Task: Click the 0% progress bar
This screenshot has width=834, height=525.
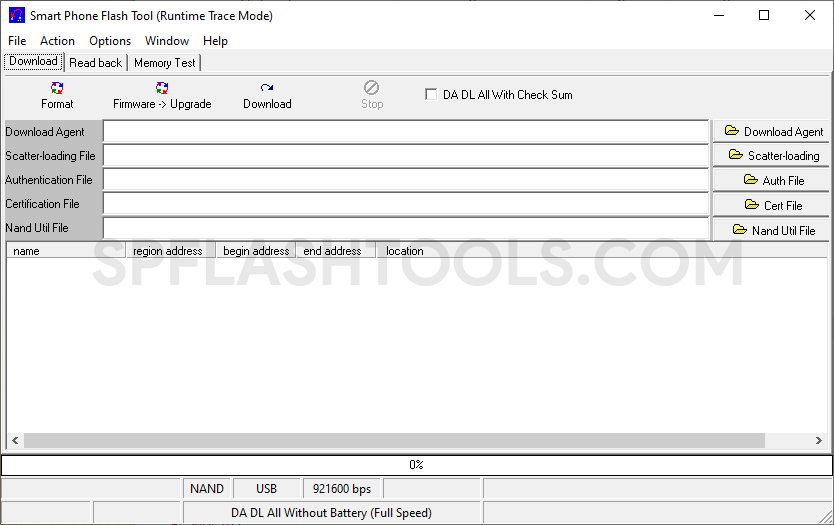Action: click(x=416, y=465)
